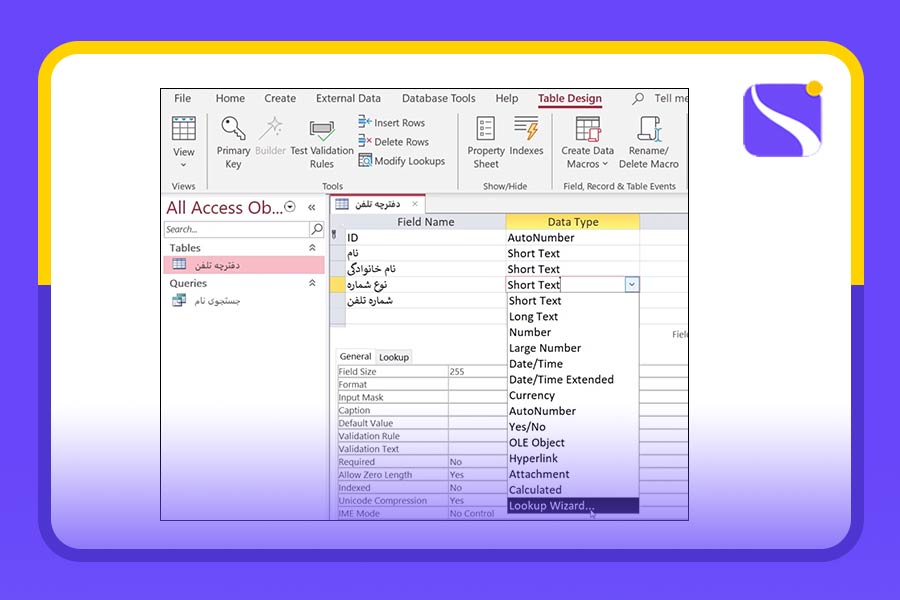Choose Calculated data type
The width and height of the screenshot is (900, 600).
[x=573, y=490]
